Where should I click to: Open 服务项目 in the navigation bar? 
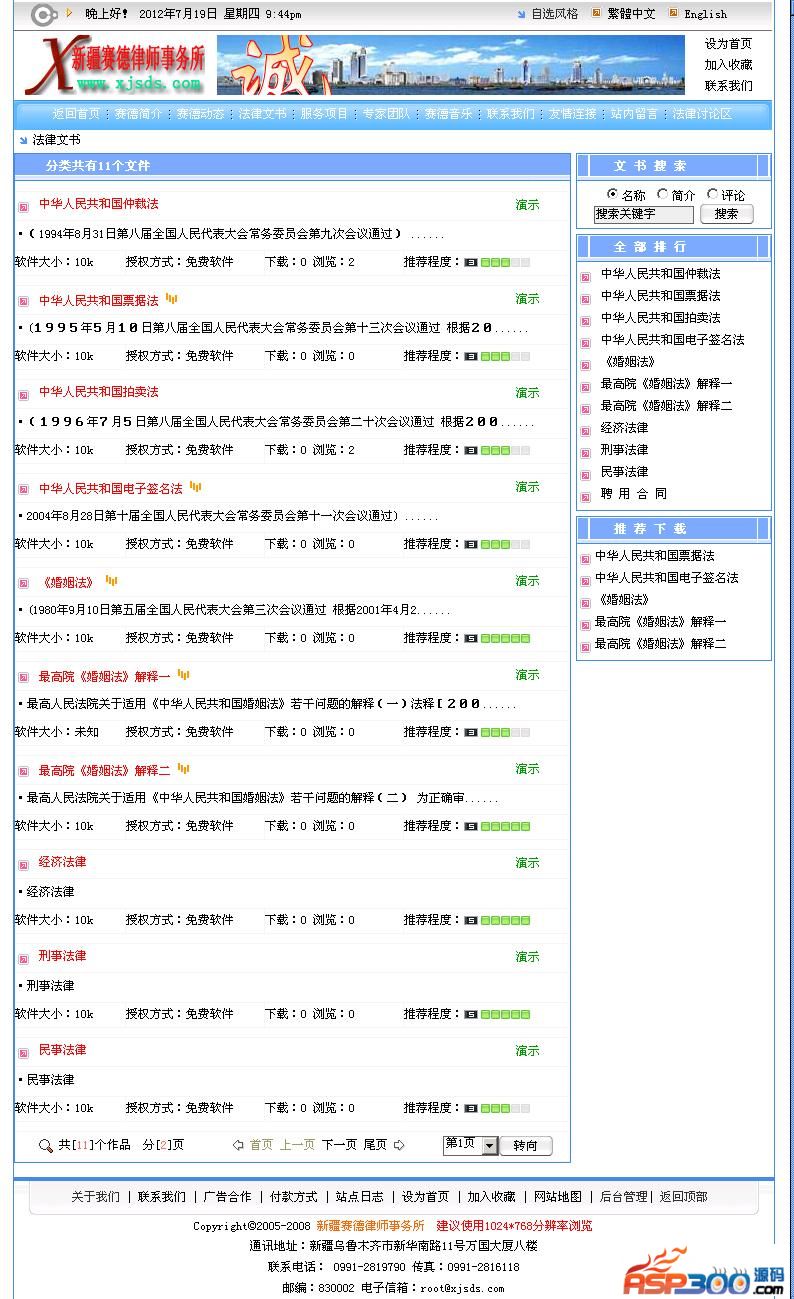coord(324,114)
